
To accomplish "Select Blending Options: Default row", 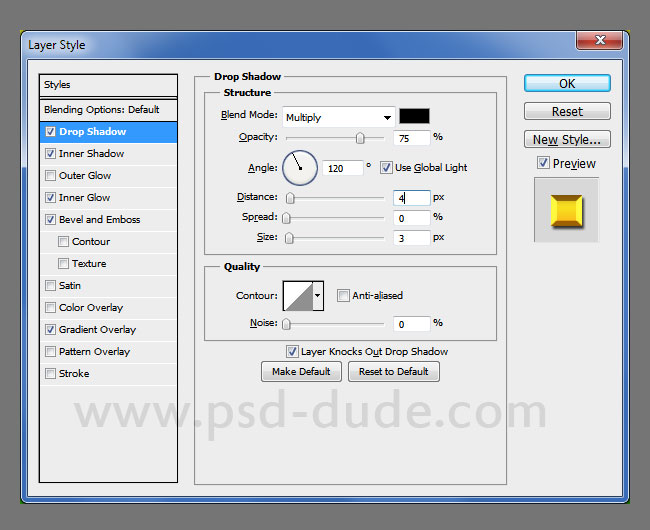I will tap(108, 110).
